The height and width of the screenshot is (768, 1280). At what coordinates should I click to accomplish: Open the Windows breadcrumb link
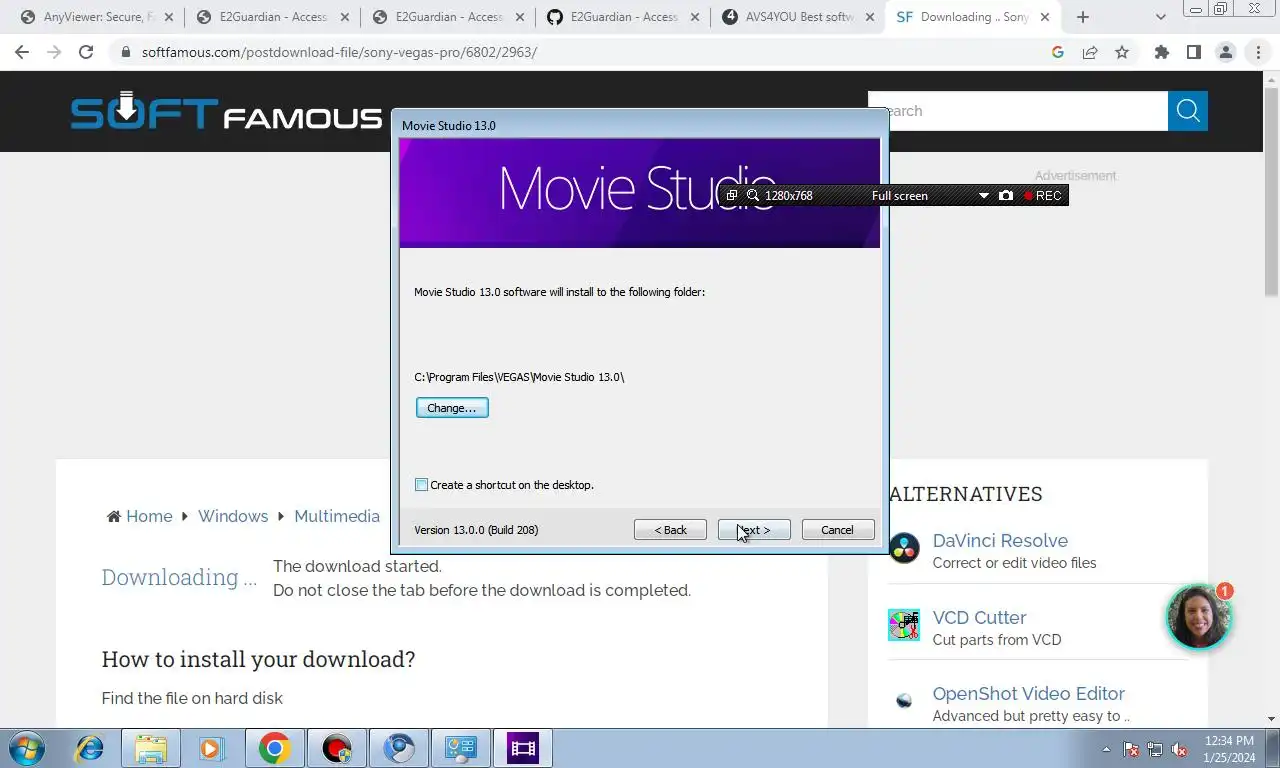(x=233, y=516)
